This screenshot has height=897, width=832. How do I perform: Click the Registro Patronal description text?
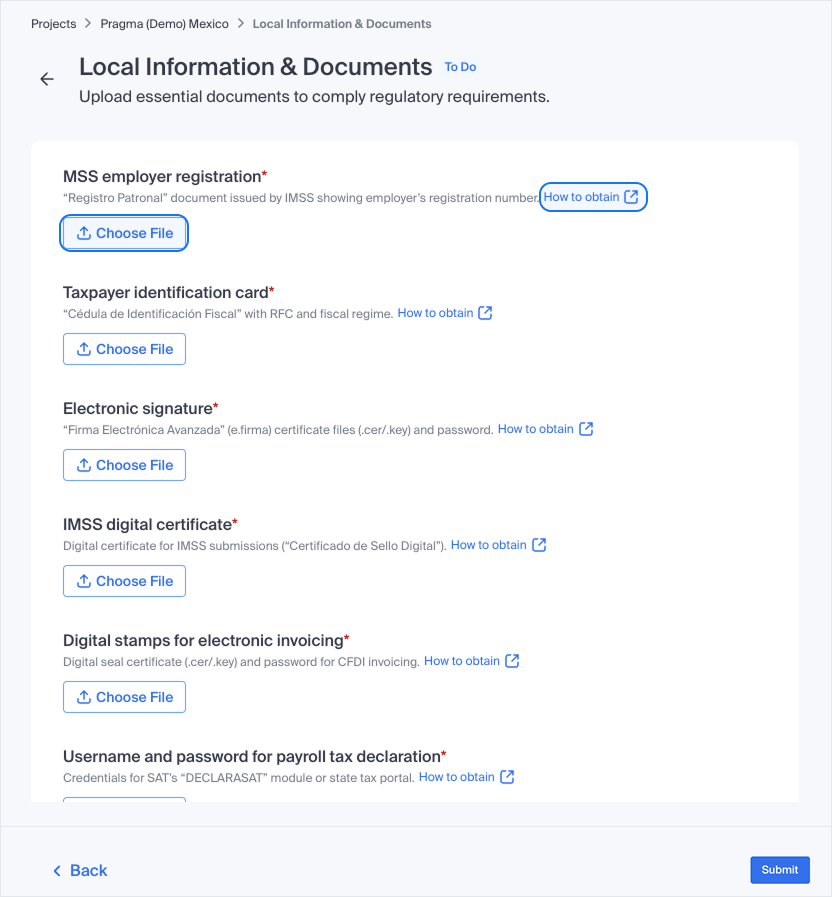point(301,198)
